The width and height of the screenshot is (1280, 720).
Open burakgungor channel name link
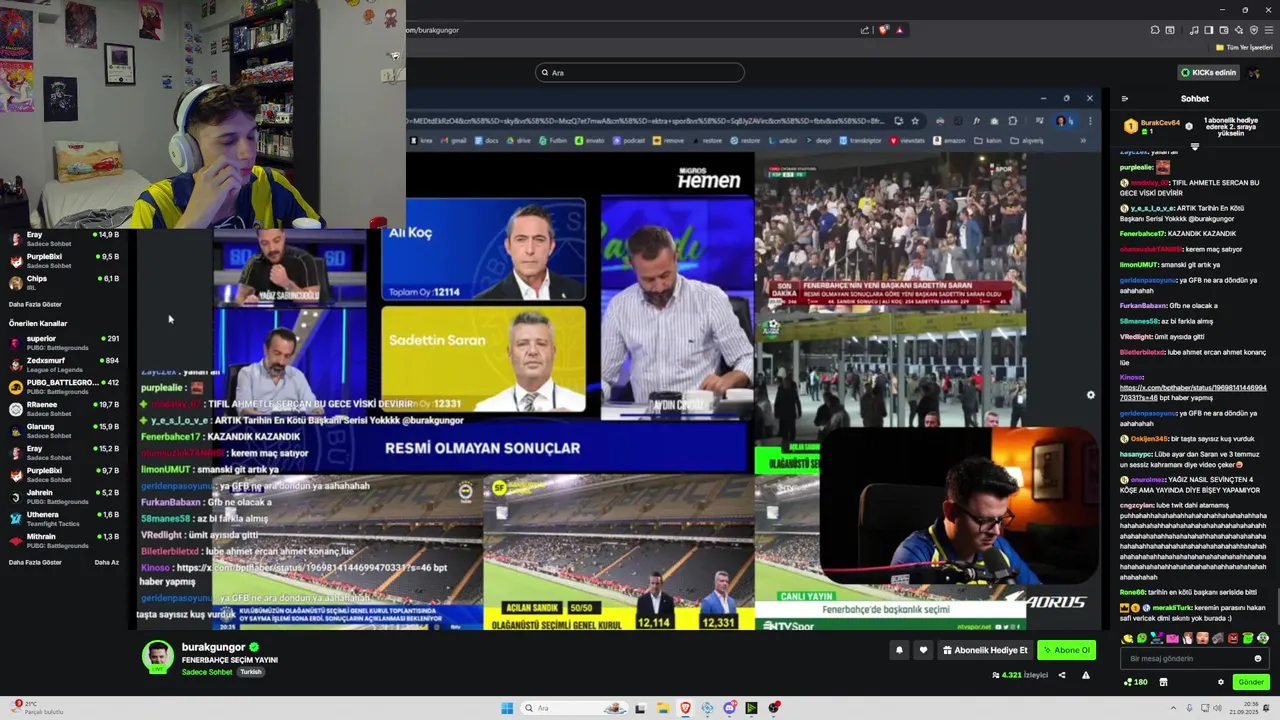[x=214, y=647]
